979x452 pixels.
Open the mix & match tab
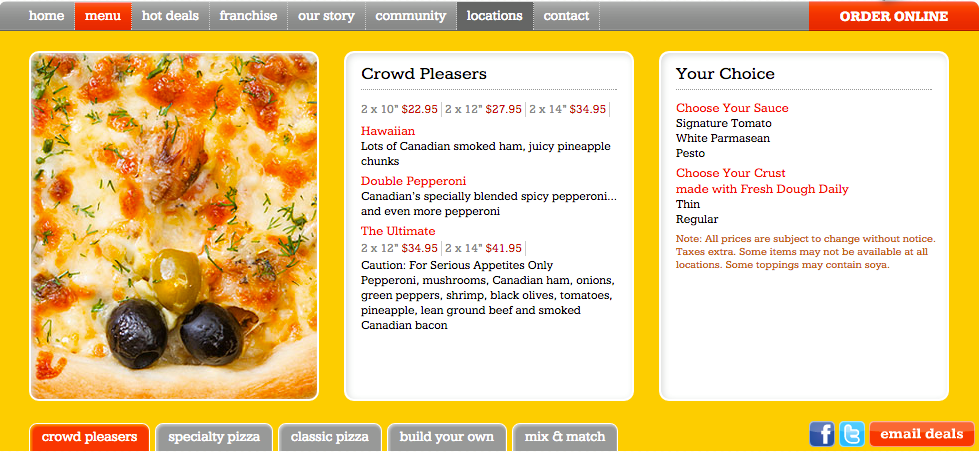pos(565,437)
